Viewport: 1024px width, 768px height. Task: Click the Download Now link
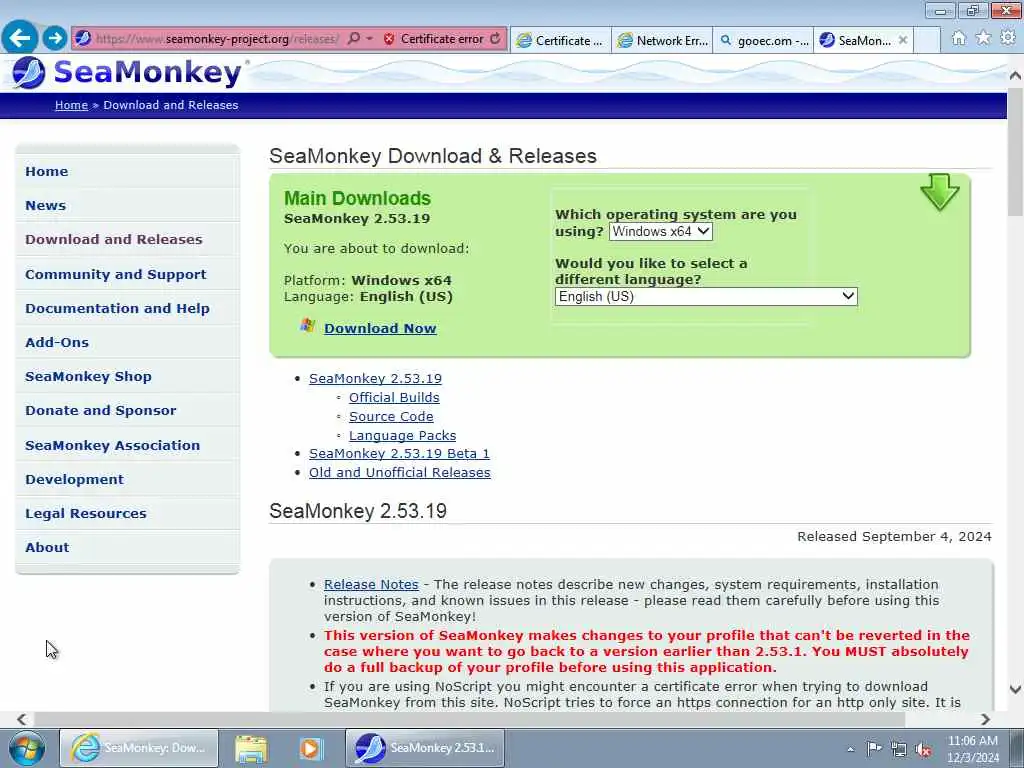pyautogui.click(x=380, y=328)
